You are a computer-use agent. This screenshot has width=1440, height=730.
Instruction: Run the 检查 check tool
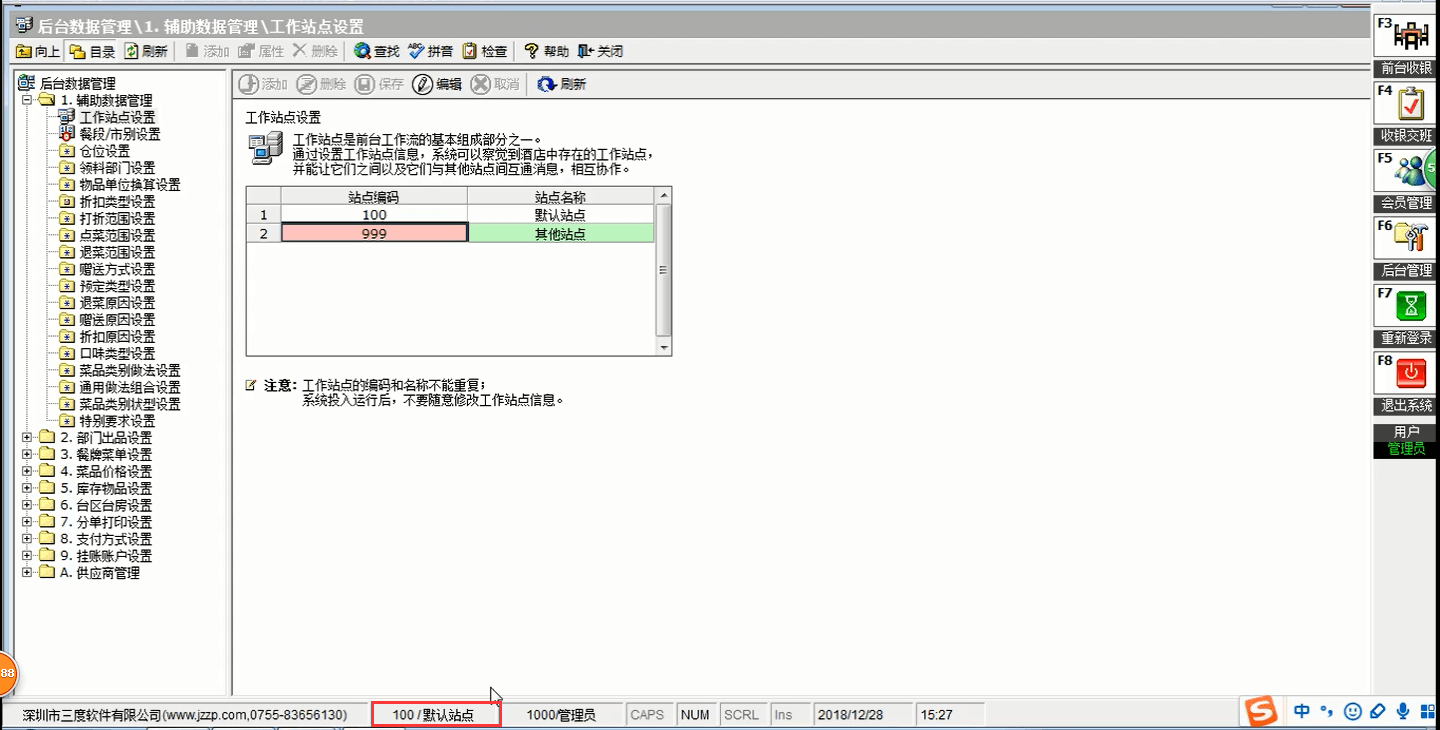point(485,51)
